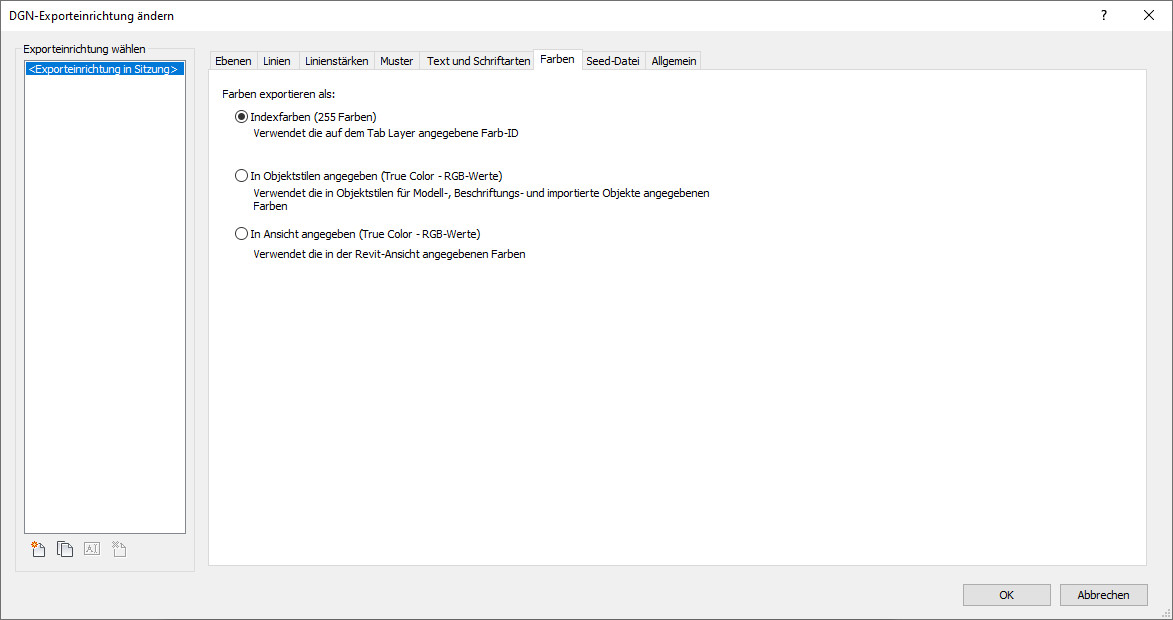Select <Exporteinrichtung in Sitzung> list entry
1173x620 pixels.
coord(104,70)
